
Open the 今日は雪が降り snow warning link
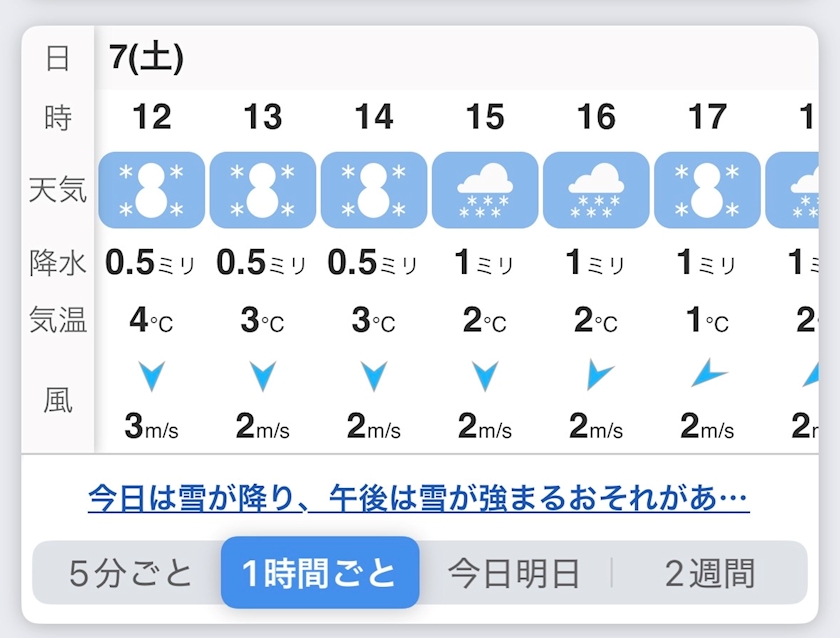point(418,497)
